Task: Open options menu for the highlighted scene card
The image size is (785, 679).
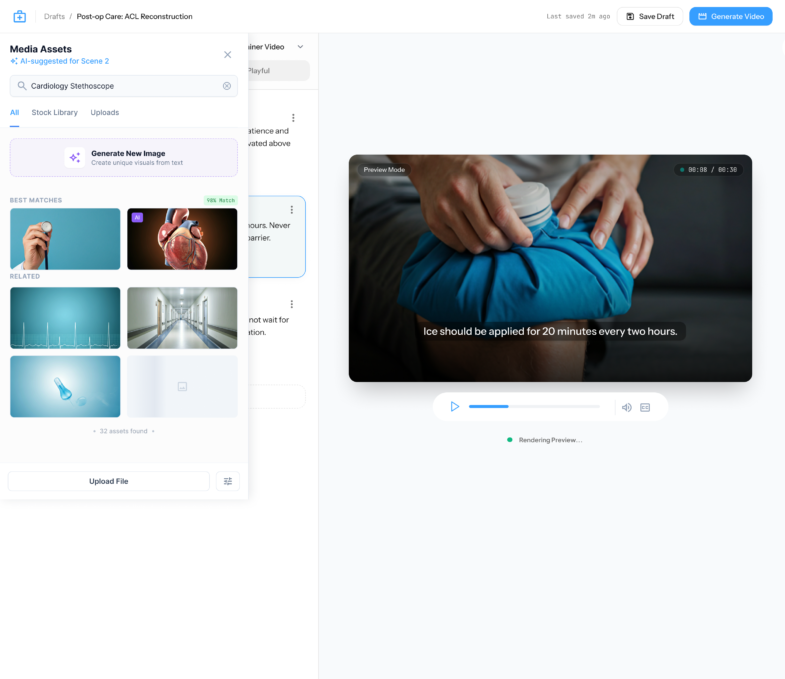Action: 292,210
